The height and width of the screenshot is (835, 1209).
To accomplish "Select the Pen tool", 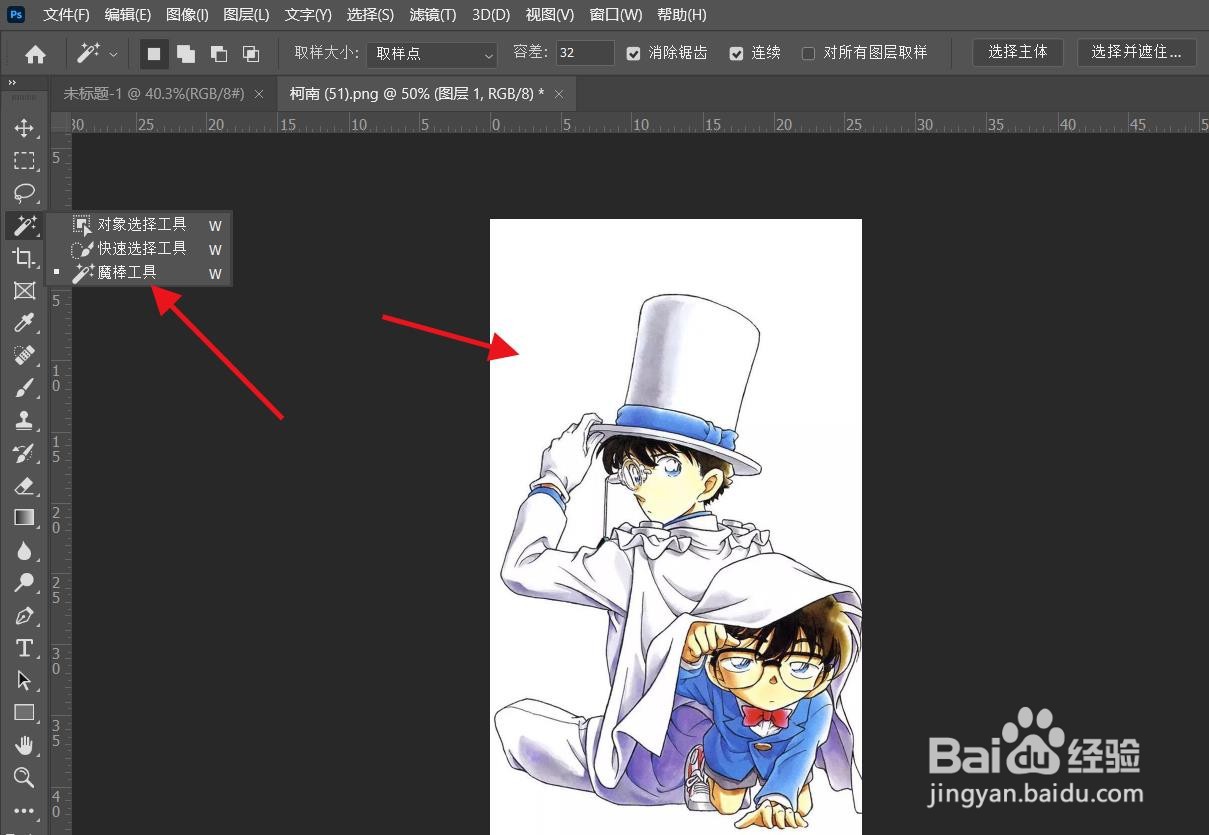I will click(x=24, y=615).
